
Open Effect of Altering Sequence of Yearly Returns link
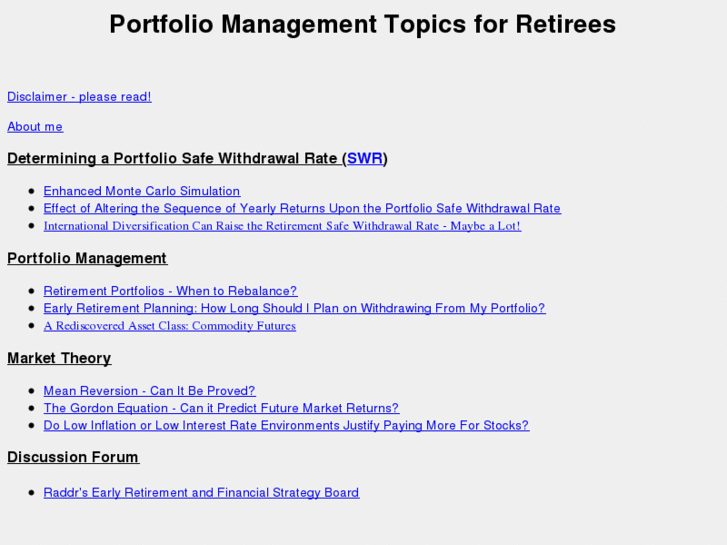coord(302,208)
